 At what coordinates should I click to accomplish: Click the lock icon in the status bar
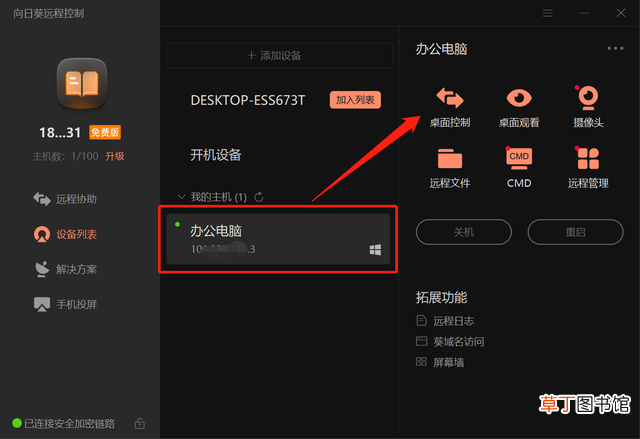point(140,423)
